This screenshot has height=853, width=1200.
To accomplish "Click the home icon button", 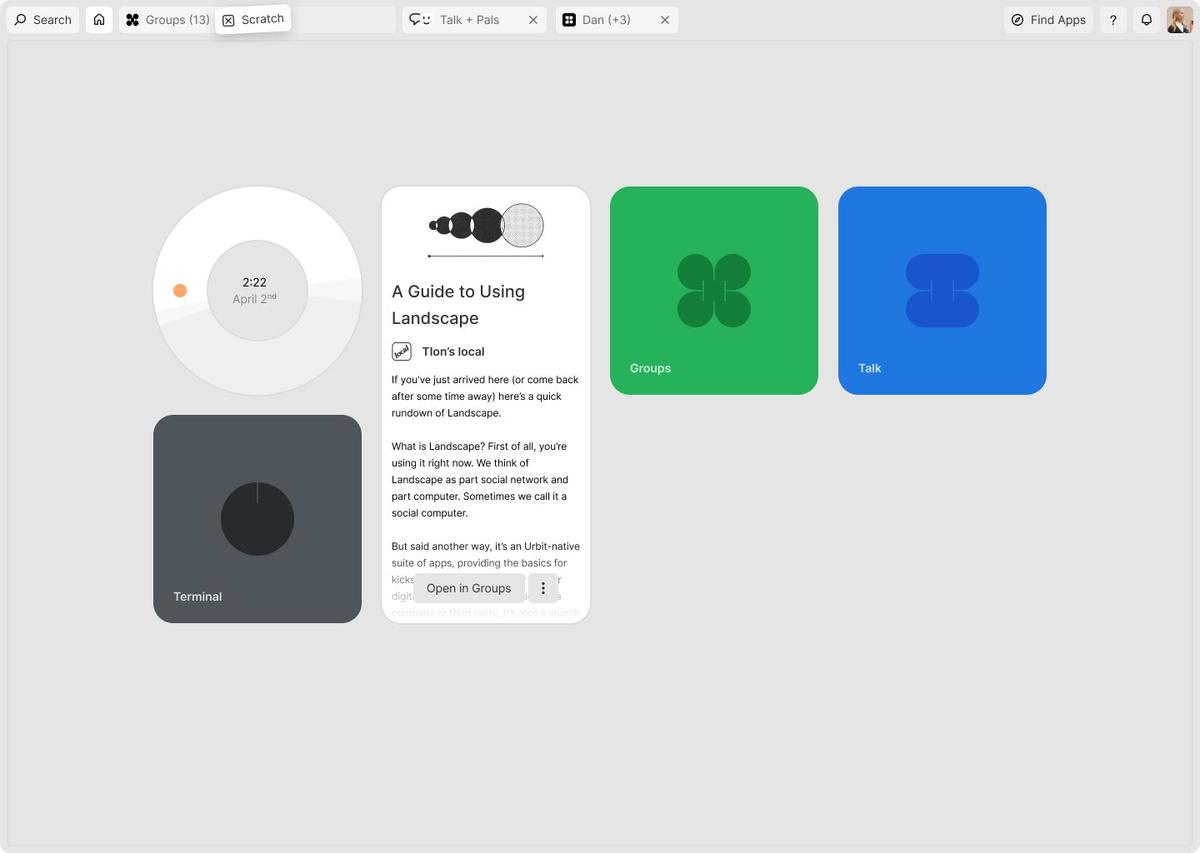I will coord(99,20).
